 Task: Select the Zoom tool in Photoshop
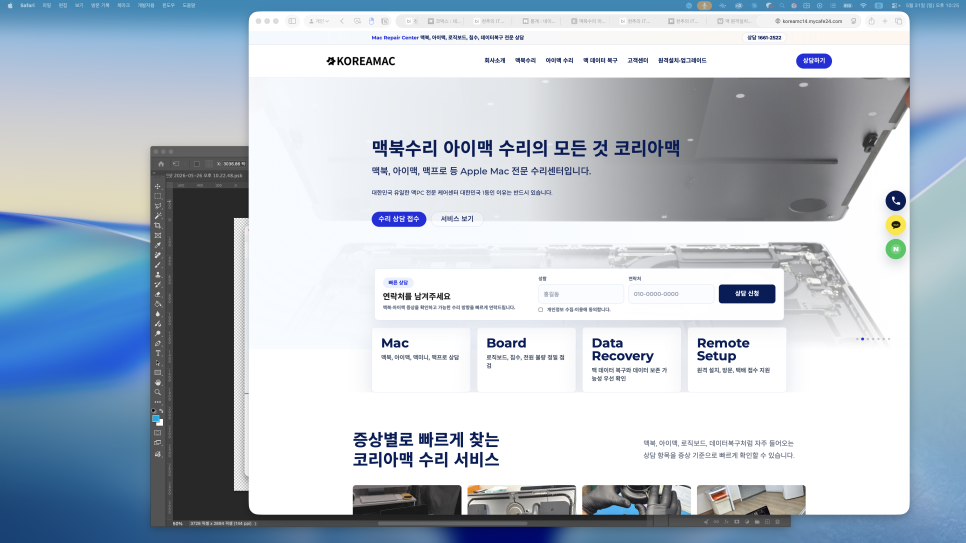(158, 392)
